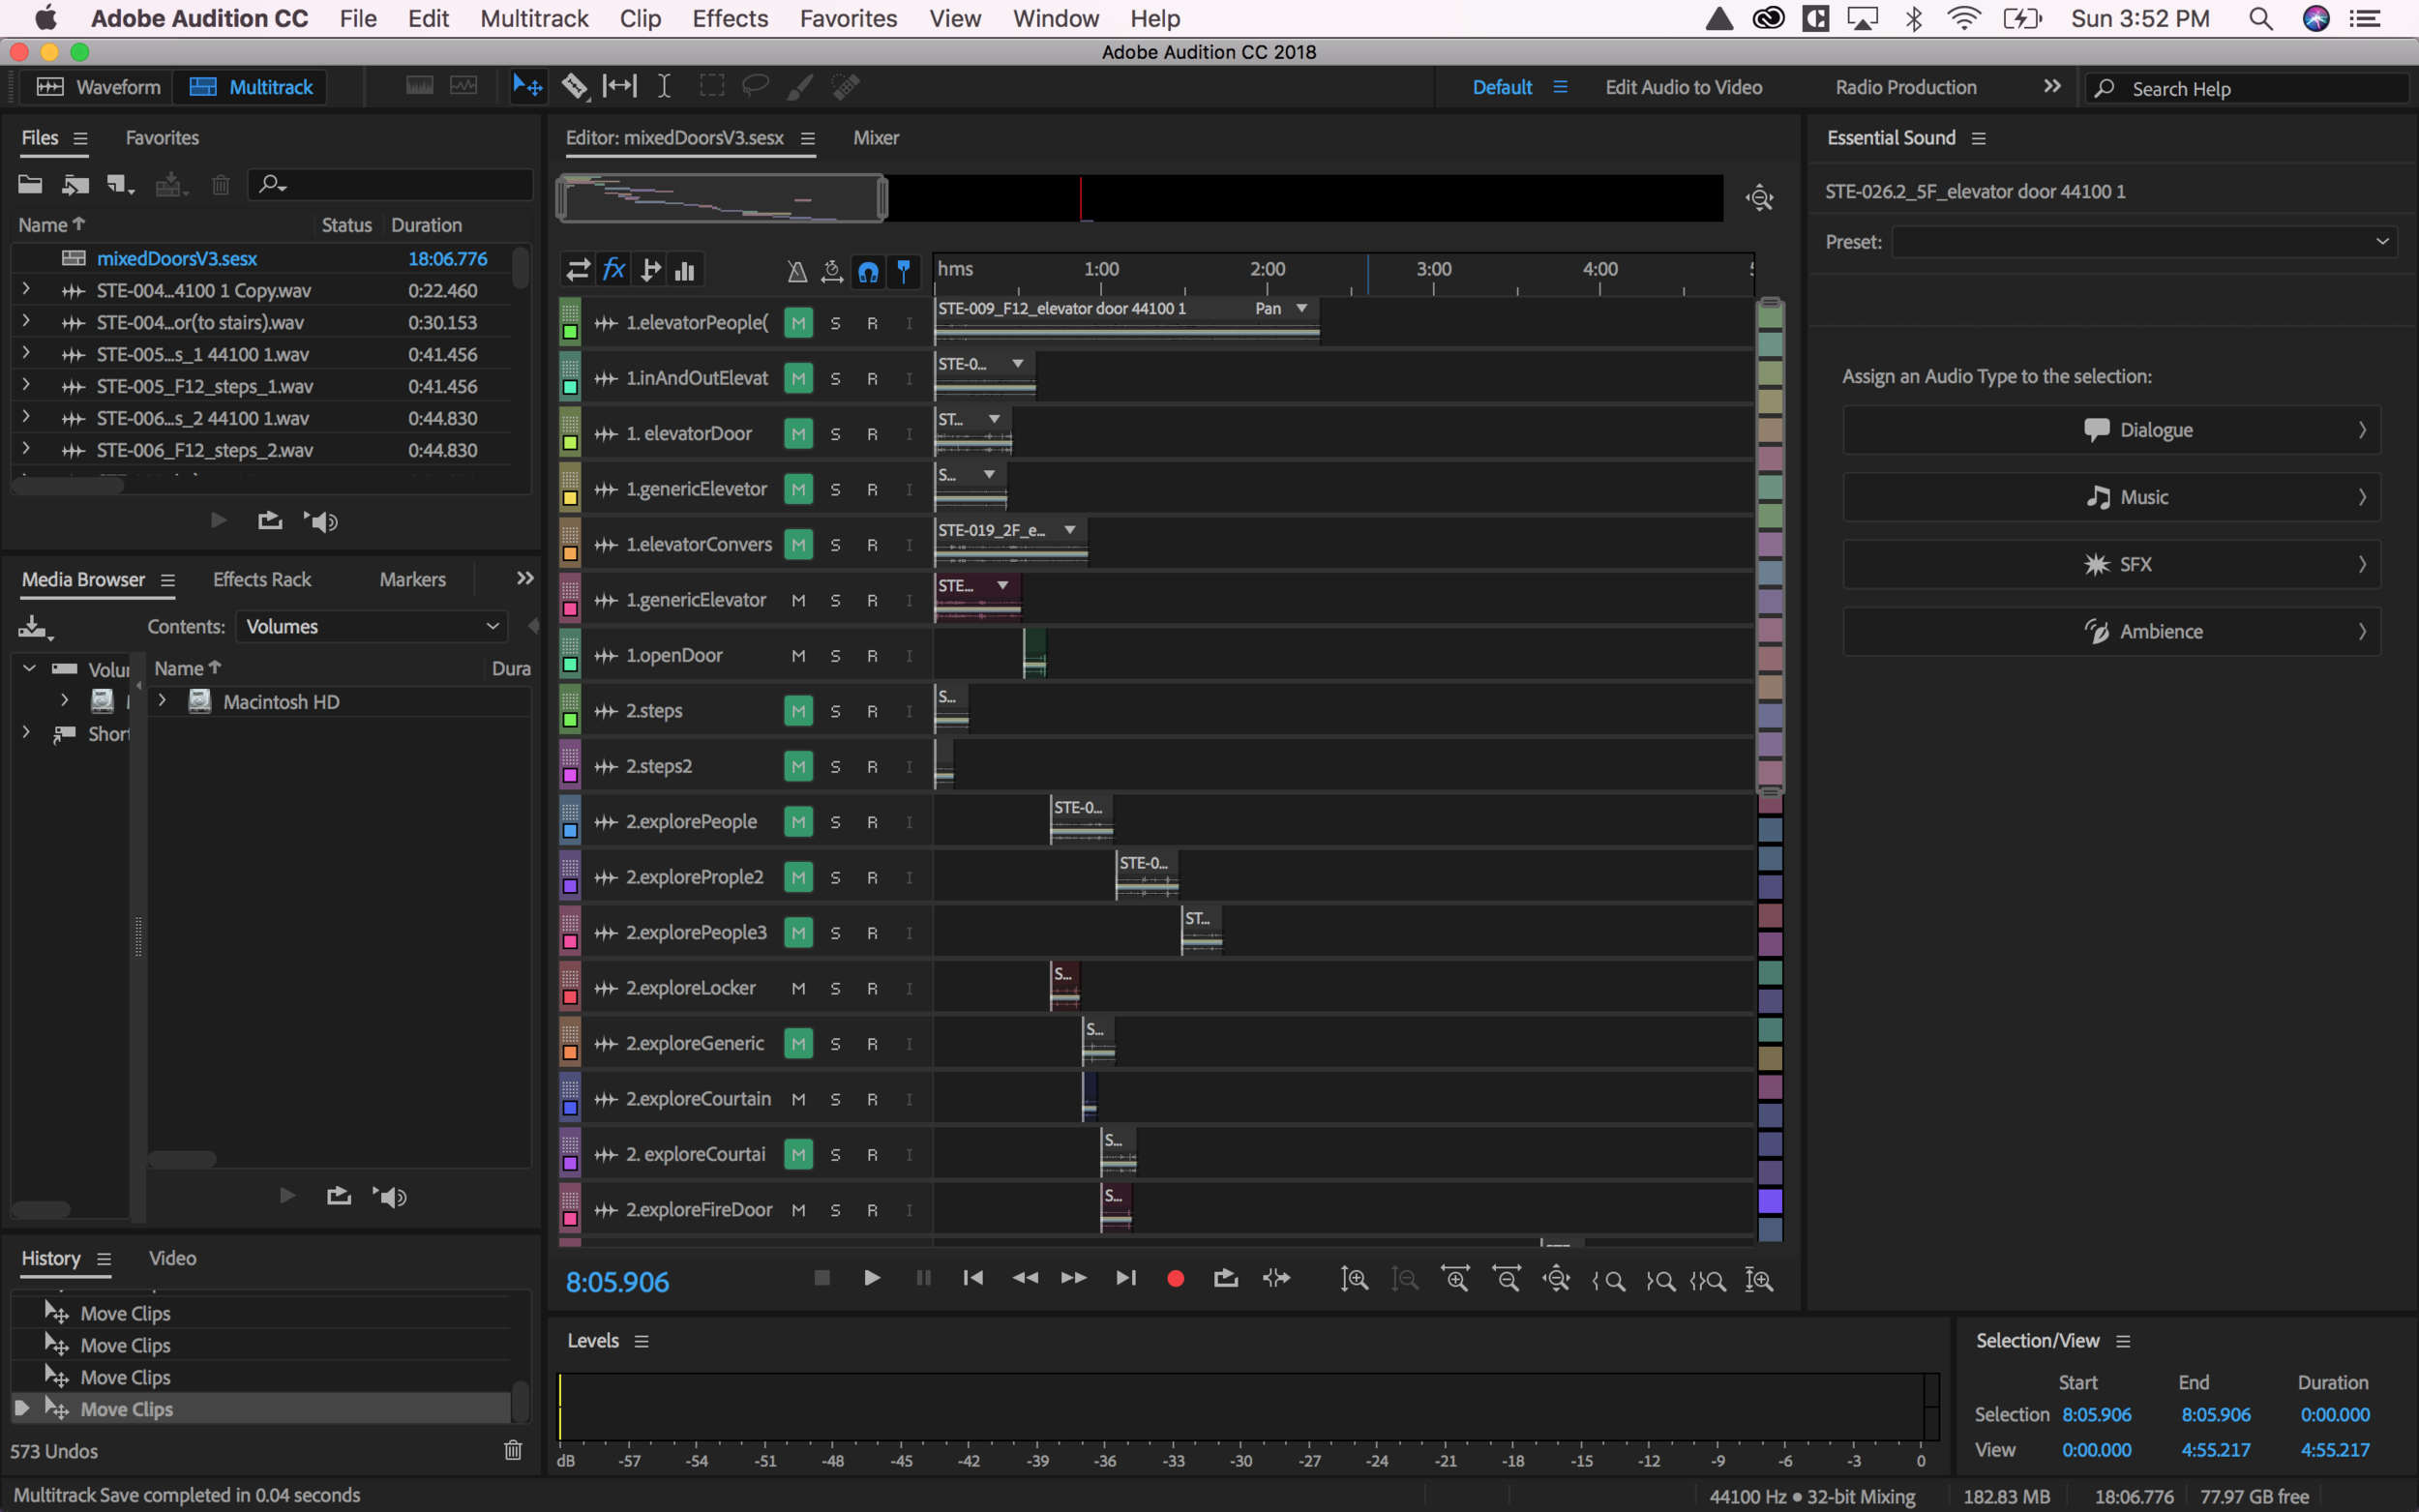Expand the STE-005_F12_steps_1.wav file entry

pyautogui.click(x=26, y=385)
